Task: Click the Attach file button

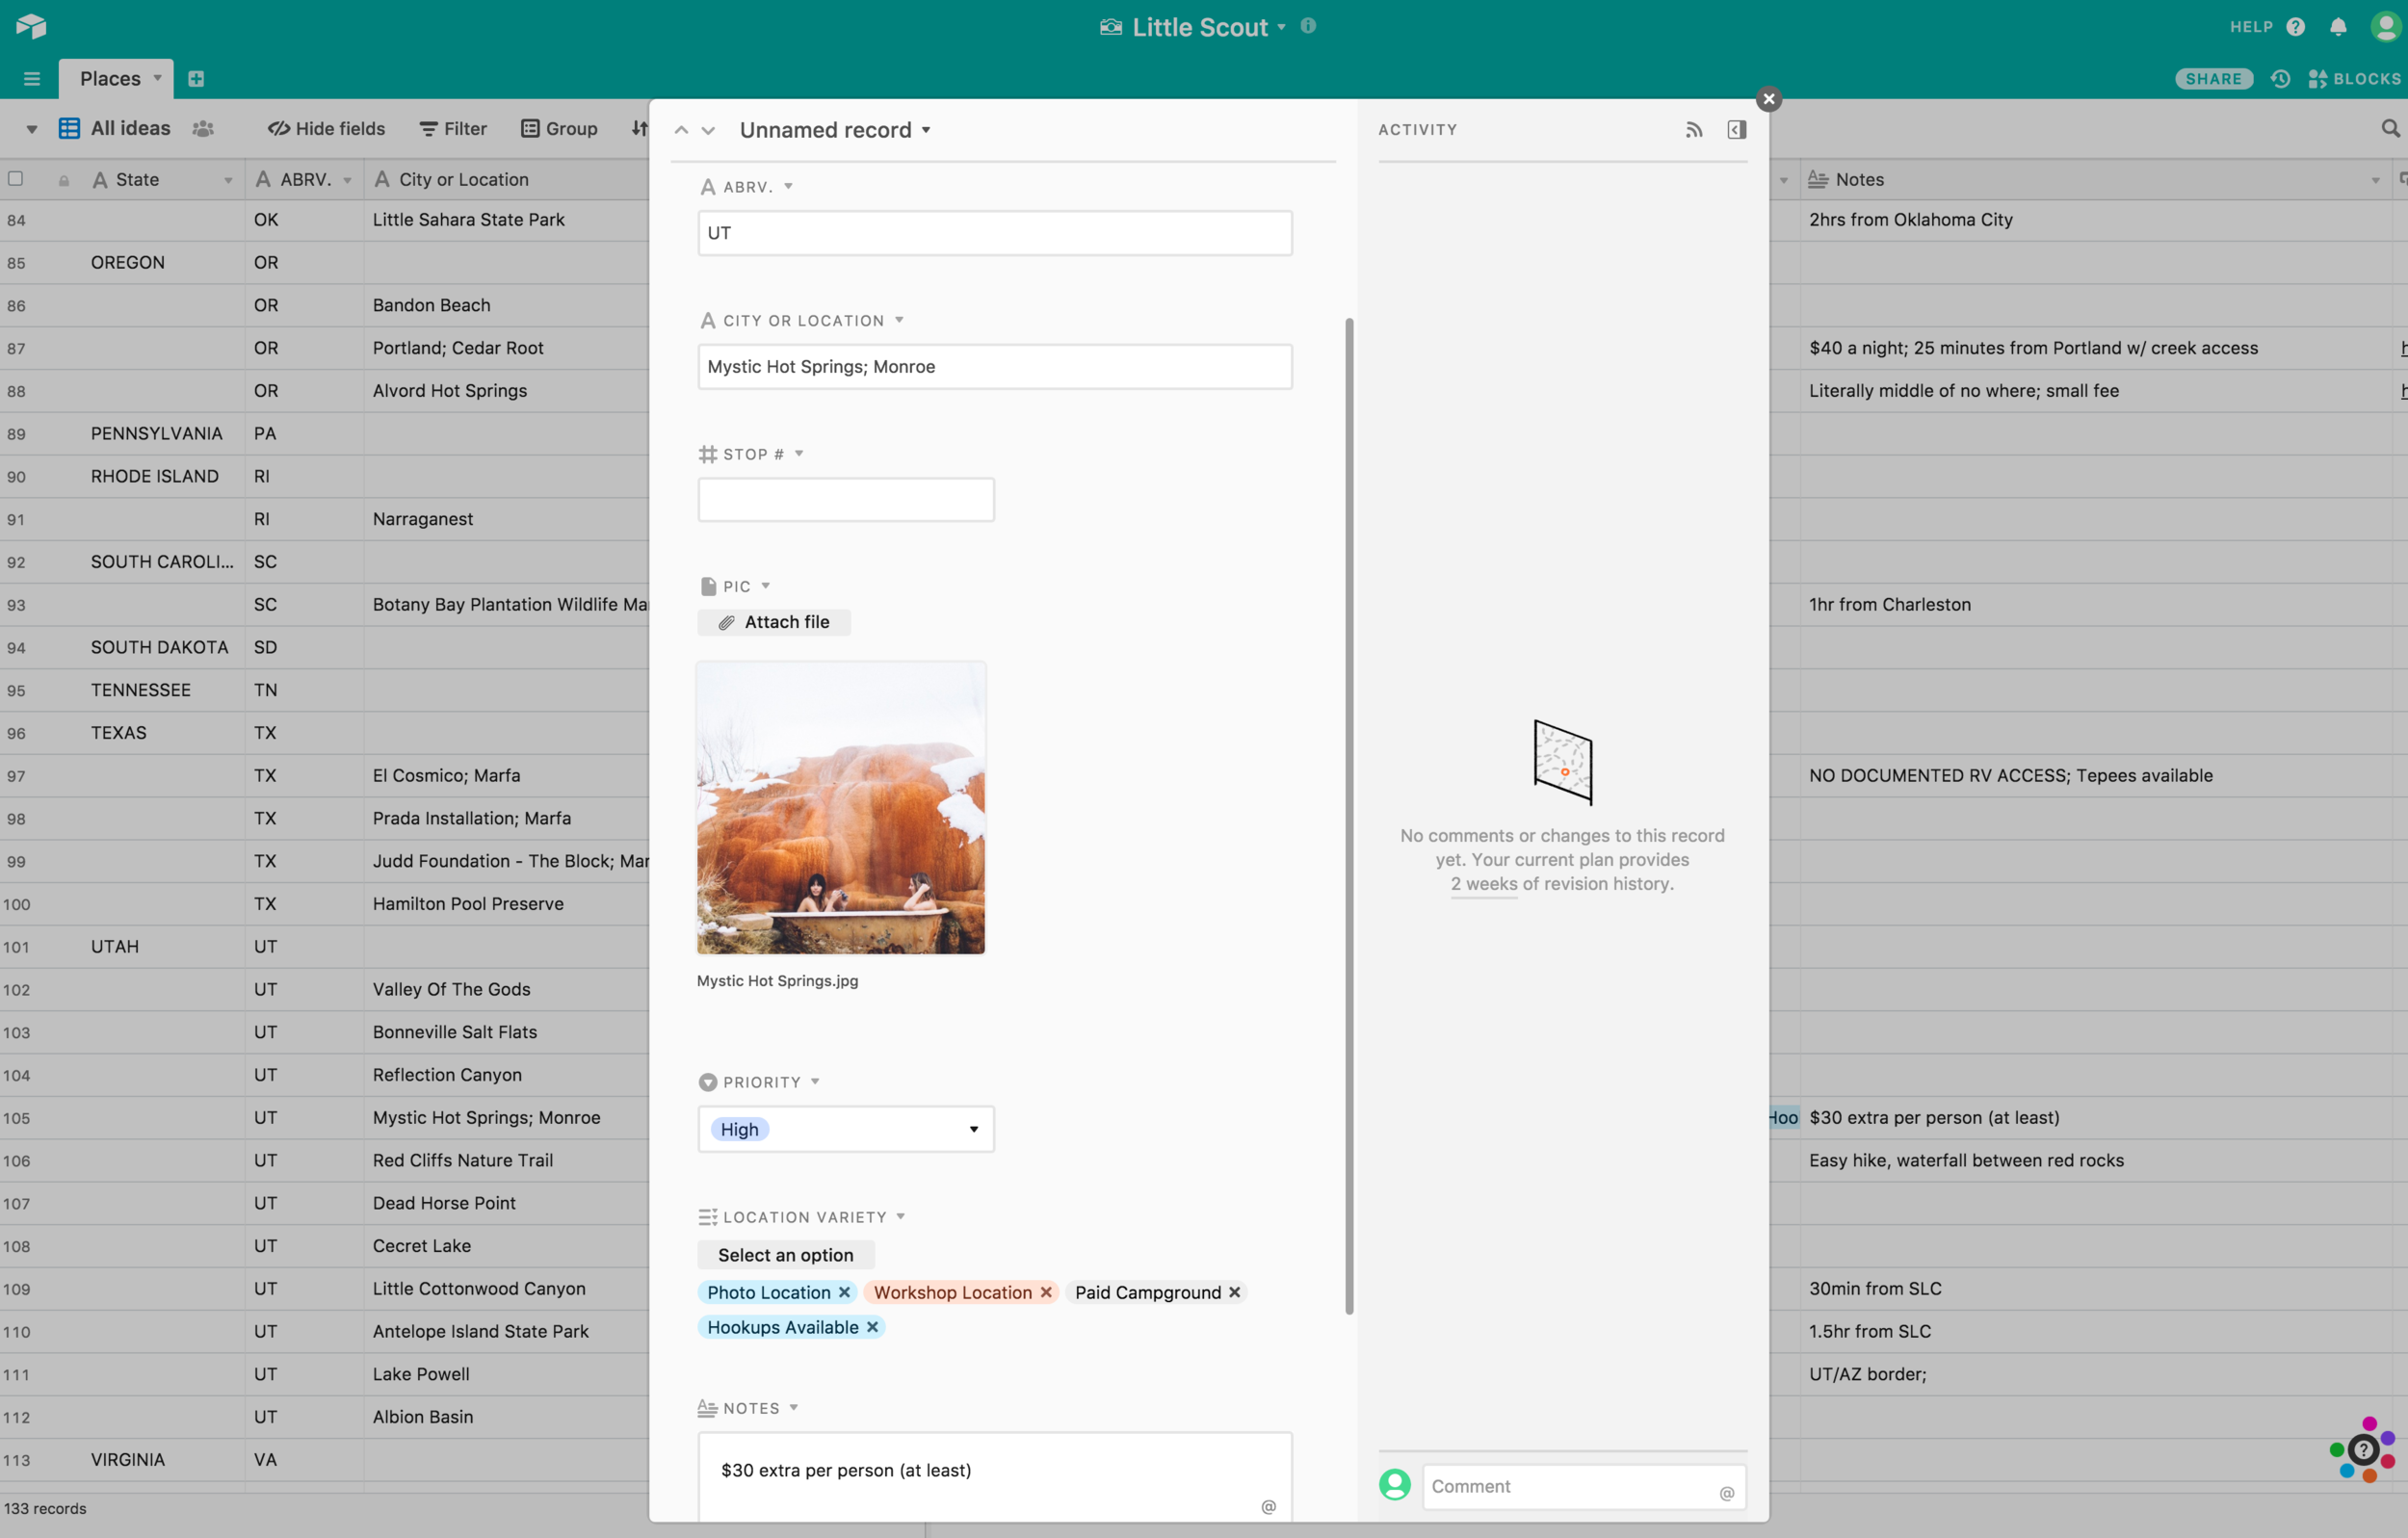Action: [773, 622]
